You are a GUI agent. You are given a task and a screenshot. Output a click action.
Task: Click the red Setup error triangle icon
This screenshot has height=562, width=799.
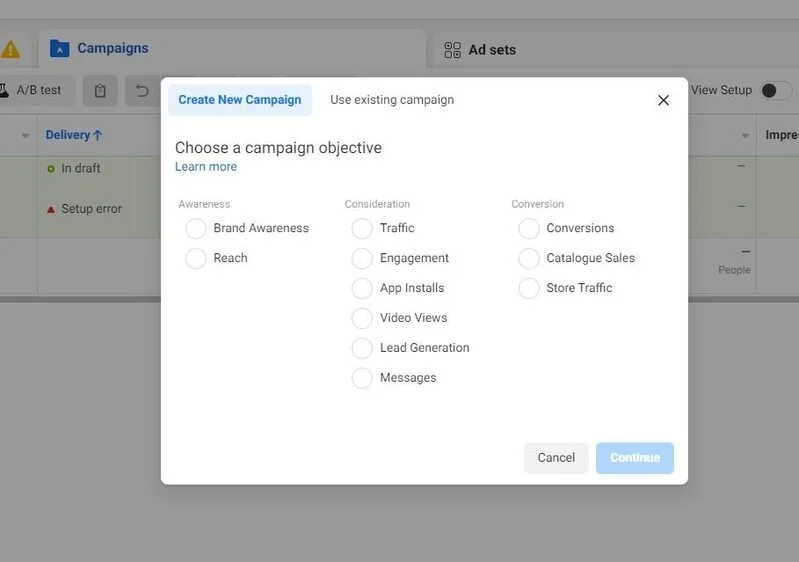pyautogui.click(x=51, y=209)
